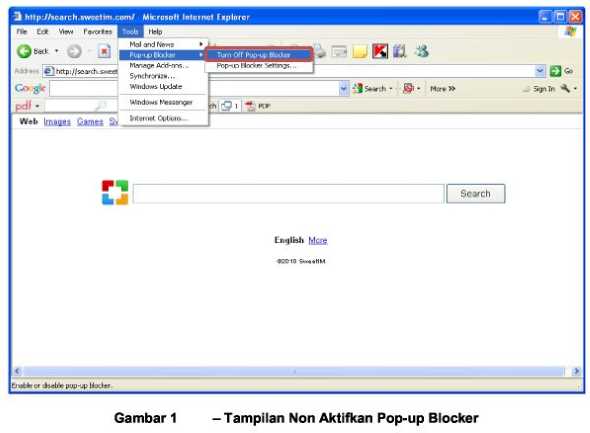This screenshot has width=590, height=433.
Task: Stop loading with the red X icon
Action: tap(104, 51)
